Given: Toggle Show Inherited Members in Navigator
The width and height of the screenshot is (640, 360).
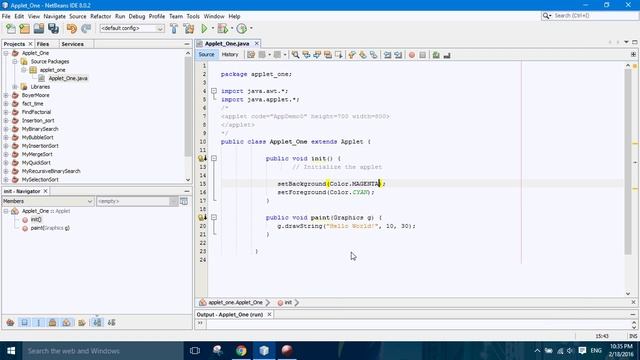Looking at the screenshot, I should click(x=10, y=323).
